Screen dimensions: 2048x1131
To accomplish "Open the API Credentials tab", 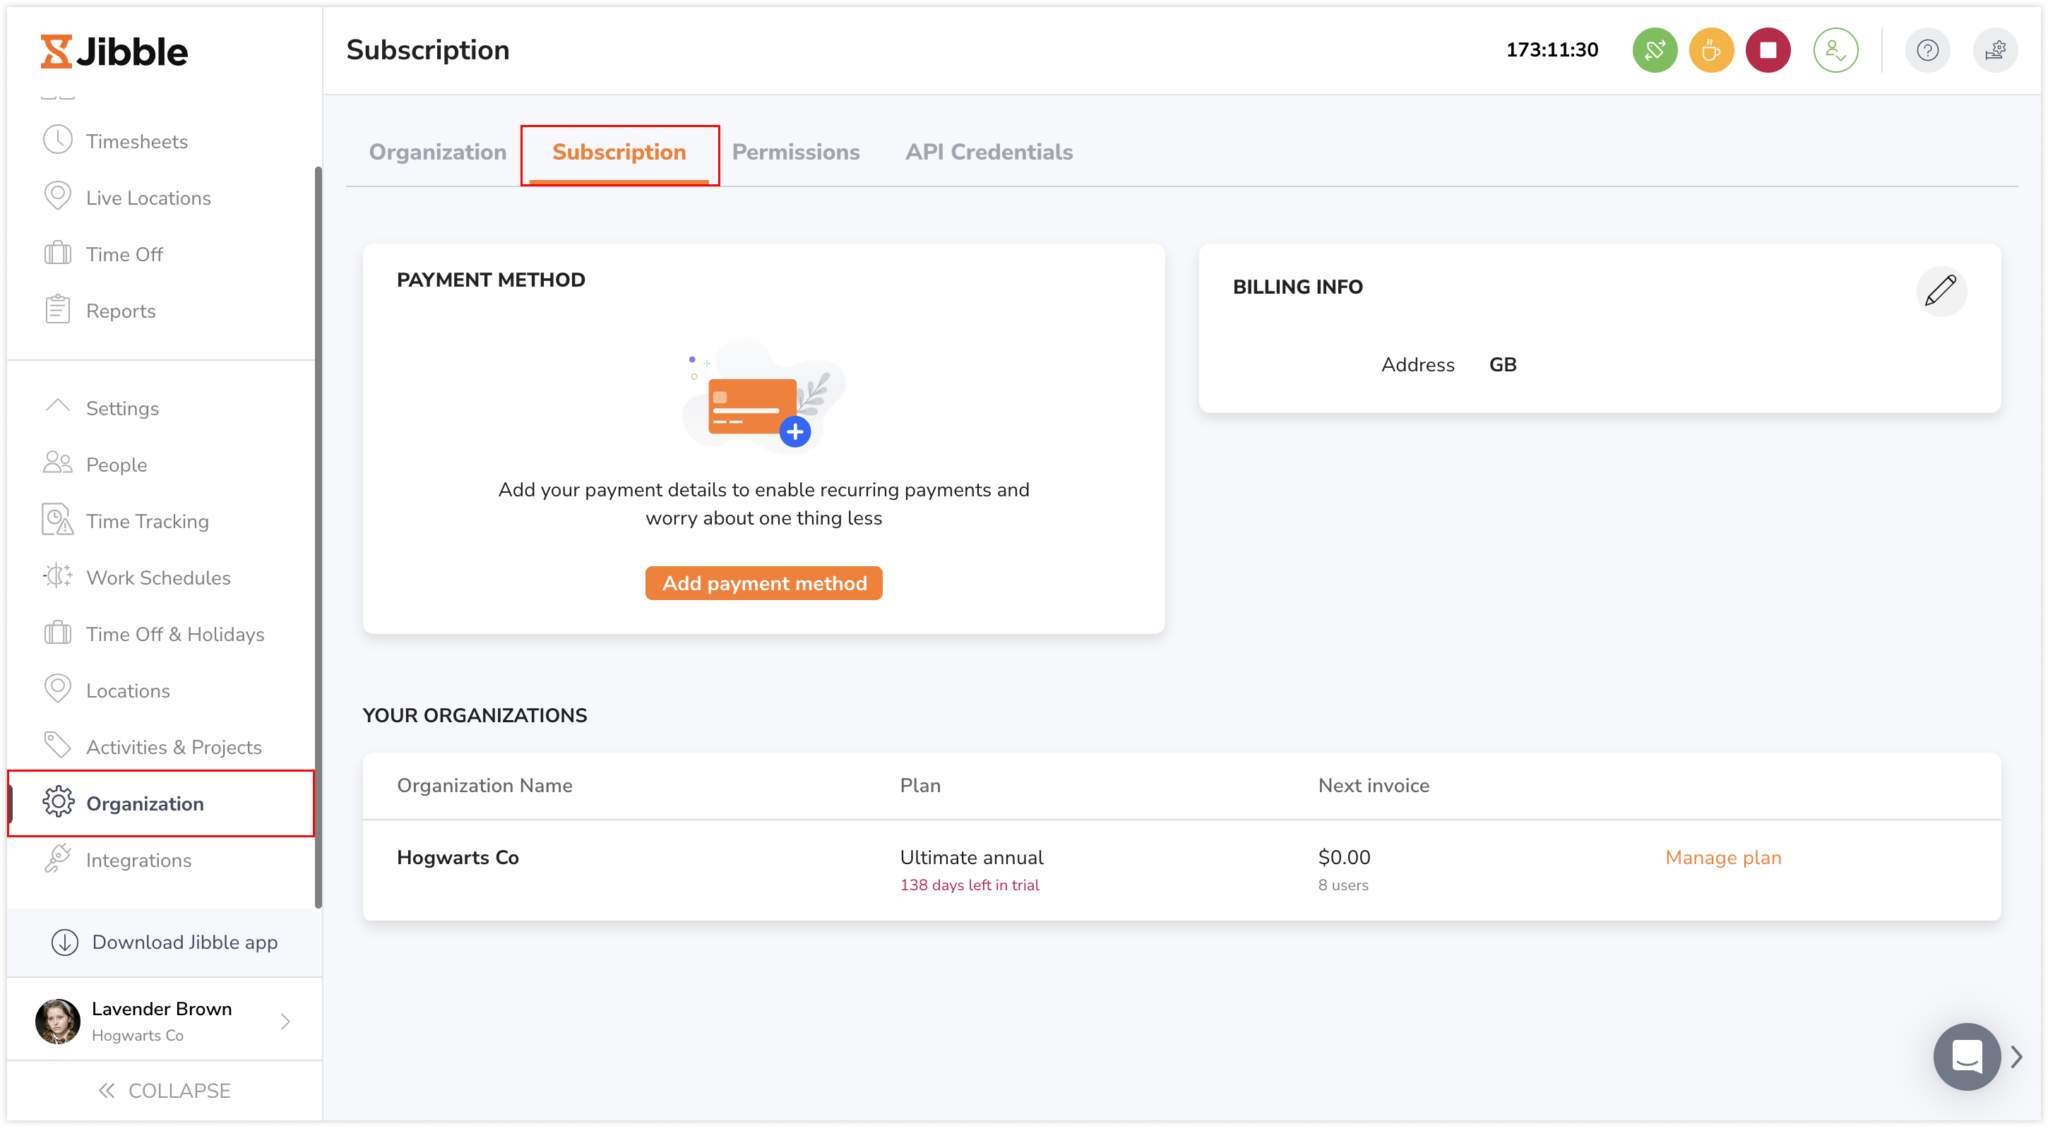I will (988, 152).
